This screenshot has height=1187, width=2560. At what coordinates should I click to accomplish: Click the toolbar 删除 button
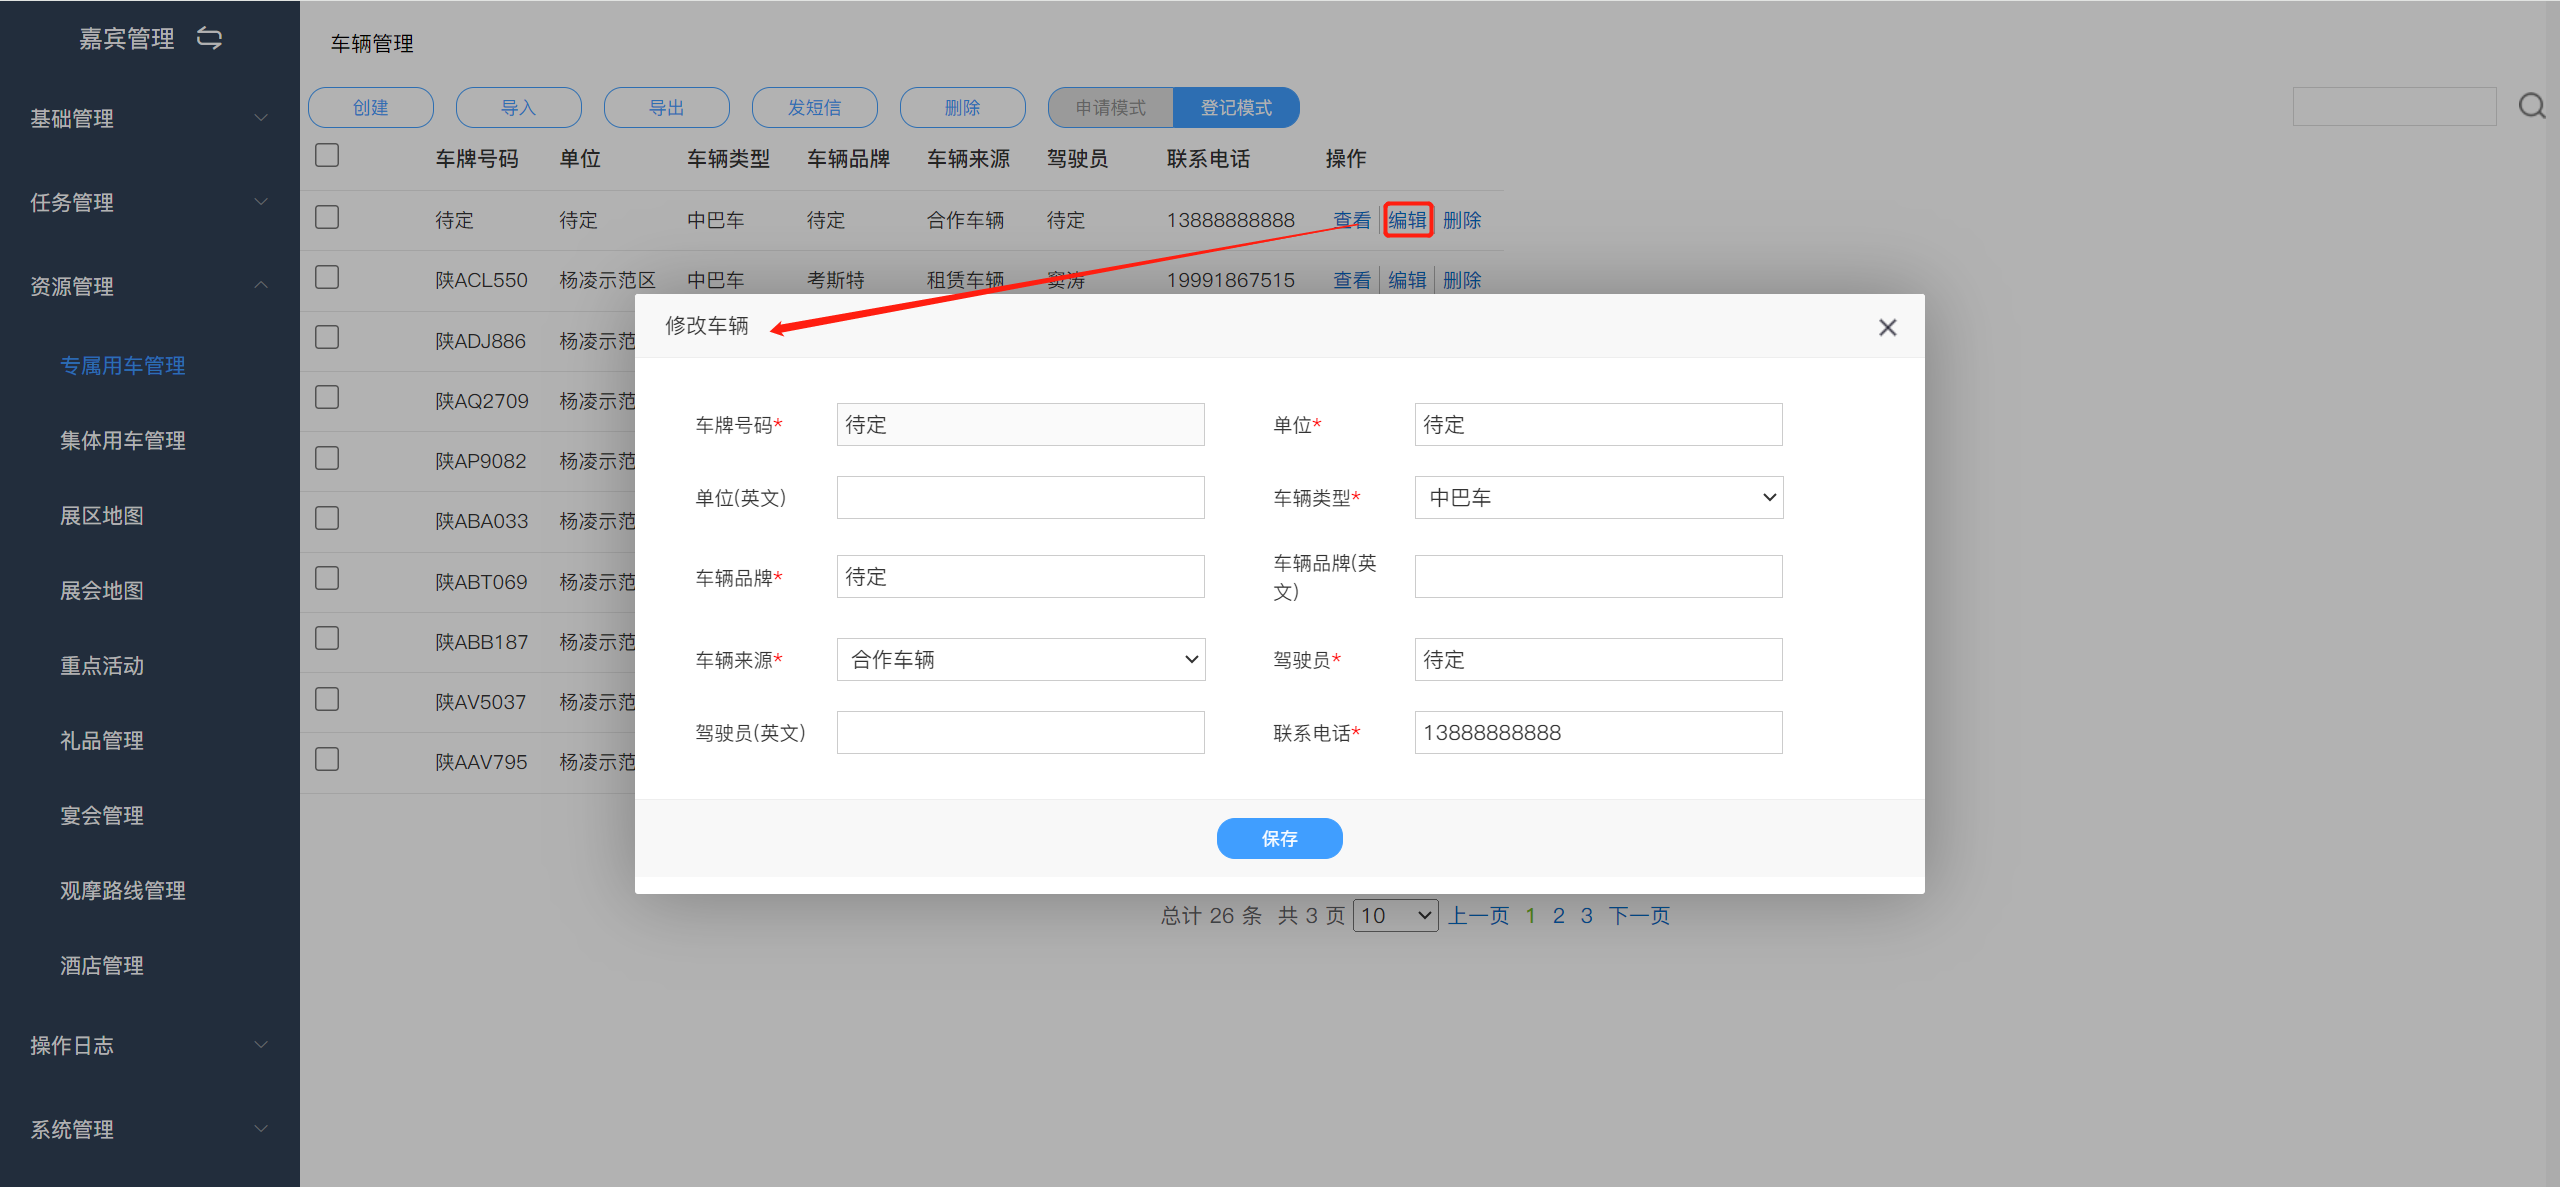tap(962, 107)
